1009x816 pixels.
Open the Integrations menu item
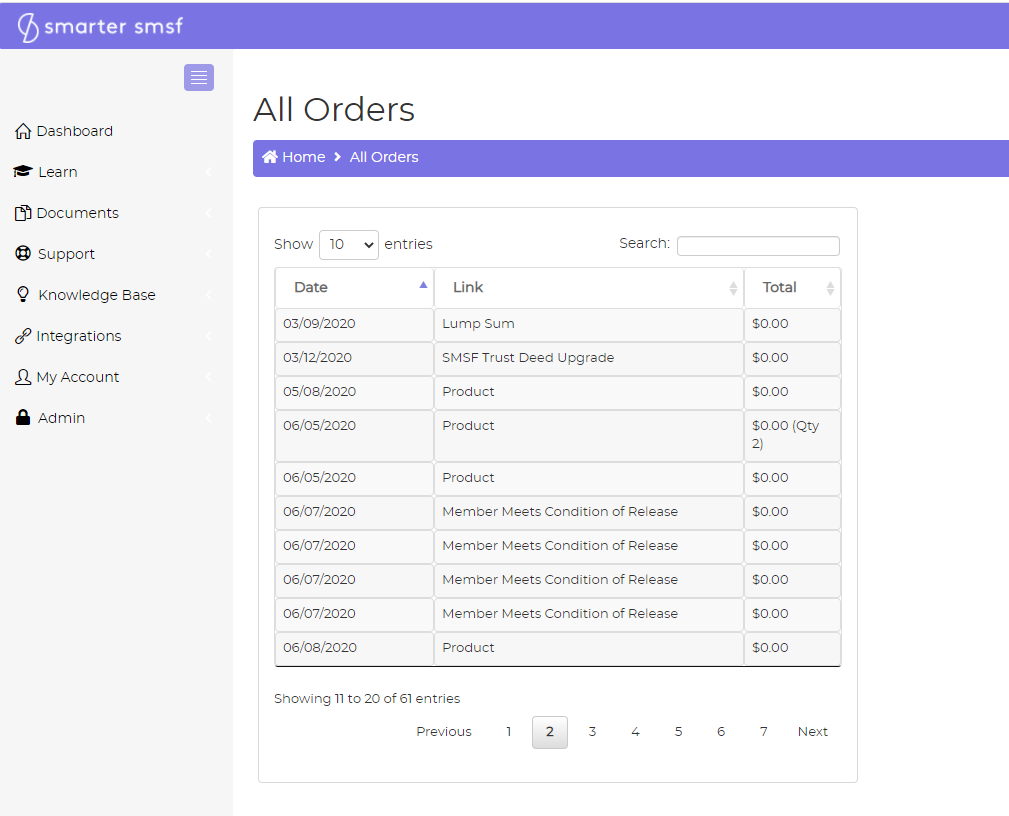79,336
